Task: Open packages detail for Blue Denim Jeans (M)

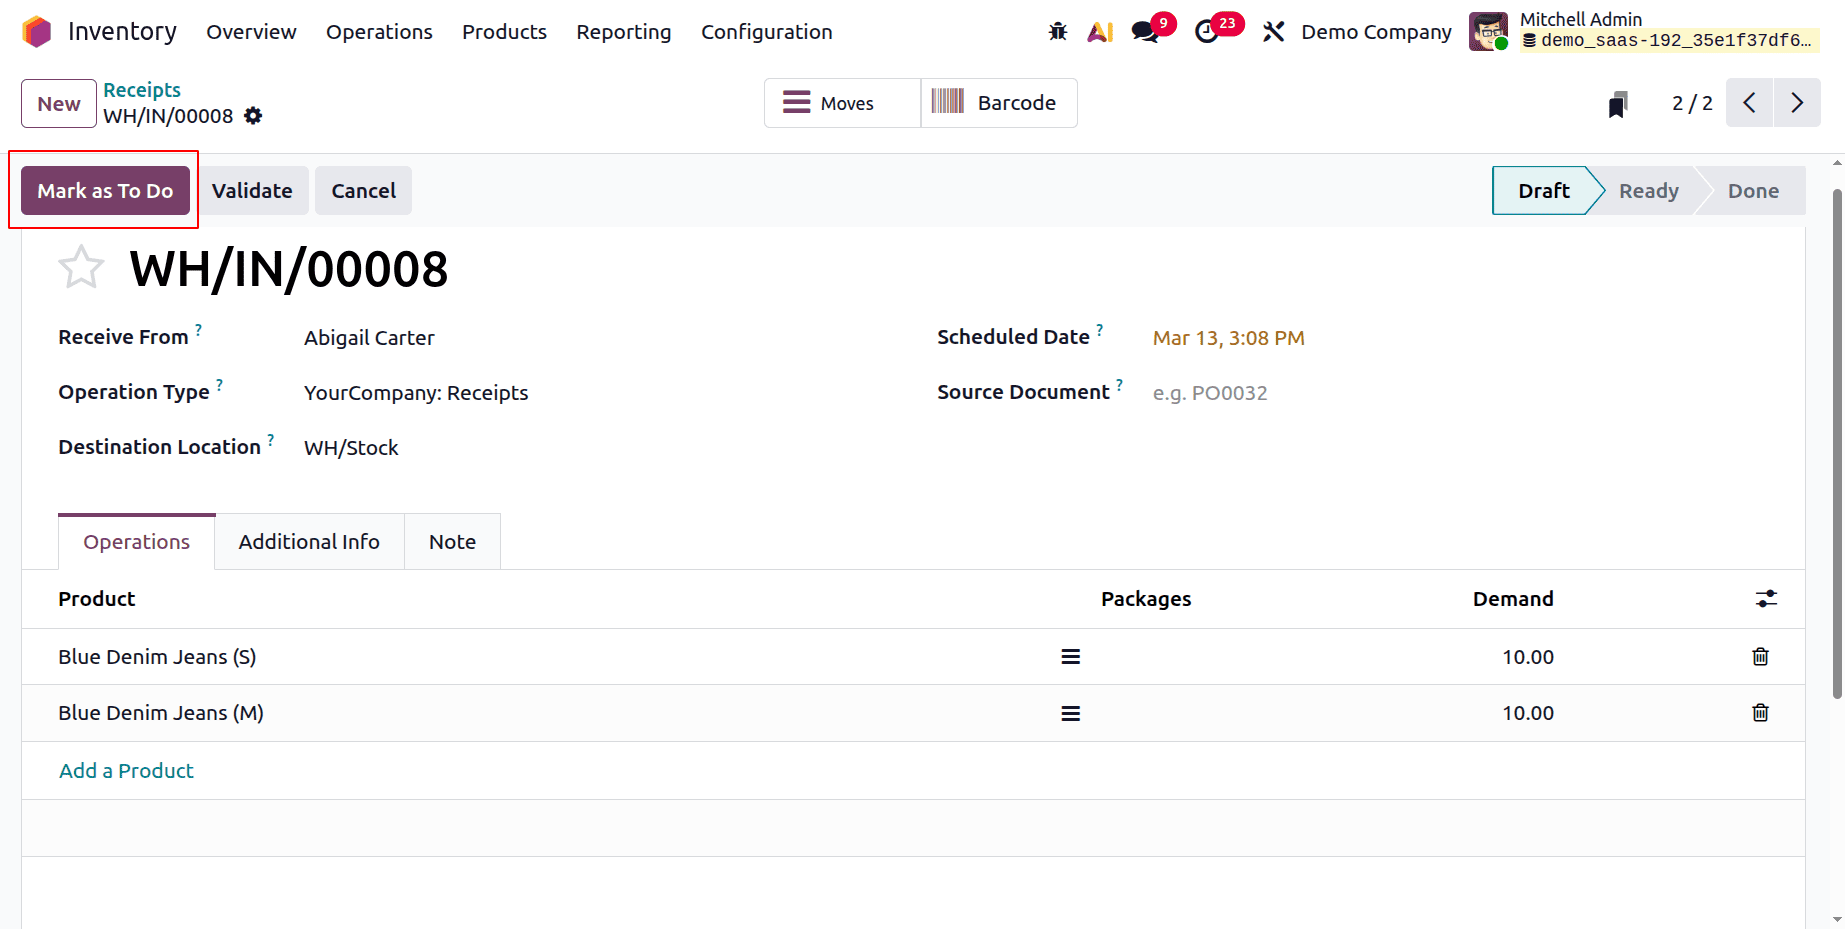Action: click(1070, 713)
